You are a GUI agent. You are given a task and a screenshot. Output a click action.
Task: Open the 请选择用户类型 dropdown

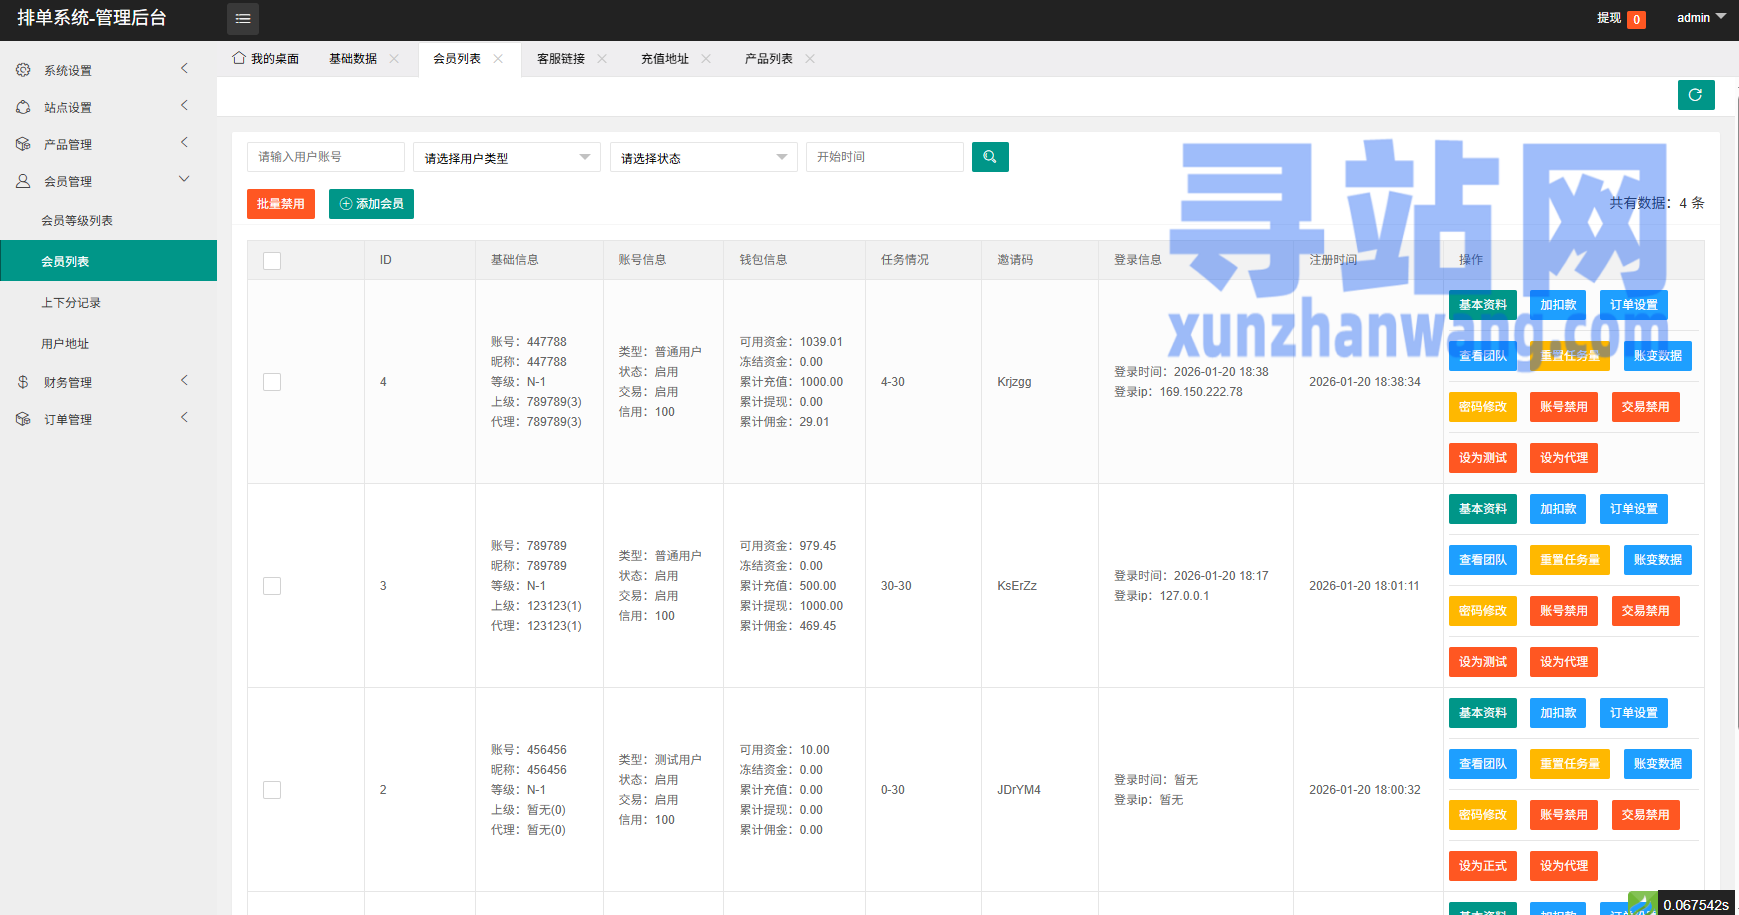[x=506, y=158]
